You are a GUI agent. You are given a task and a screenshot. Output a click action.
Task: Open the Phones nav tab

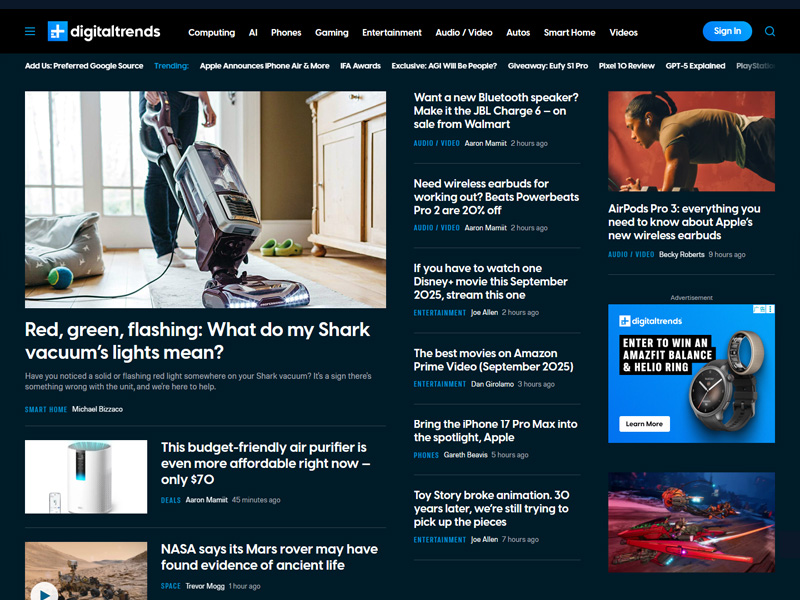(286, 32)
